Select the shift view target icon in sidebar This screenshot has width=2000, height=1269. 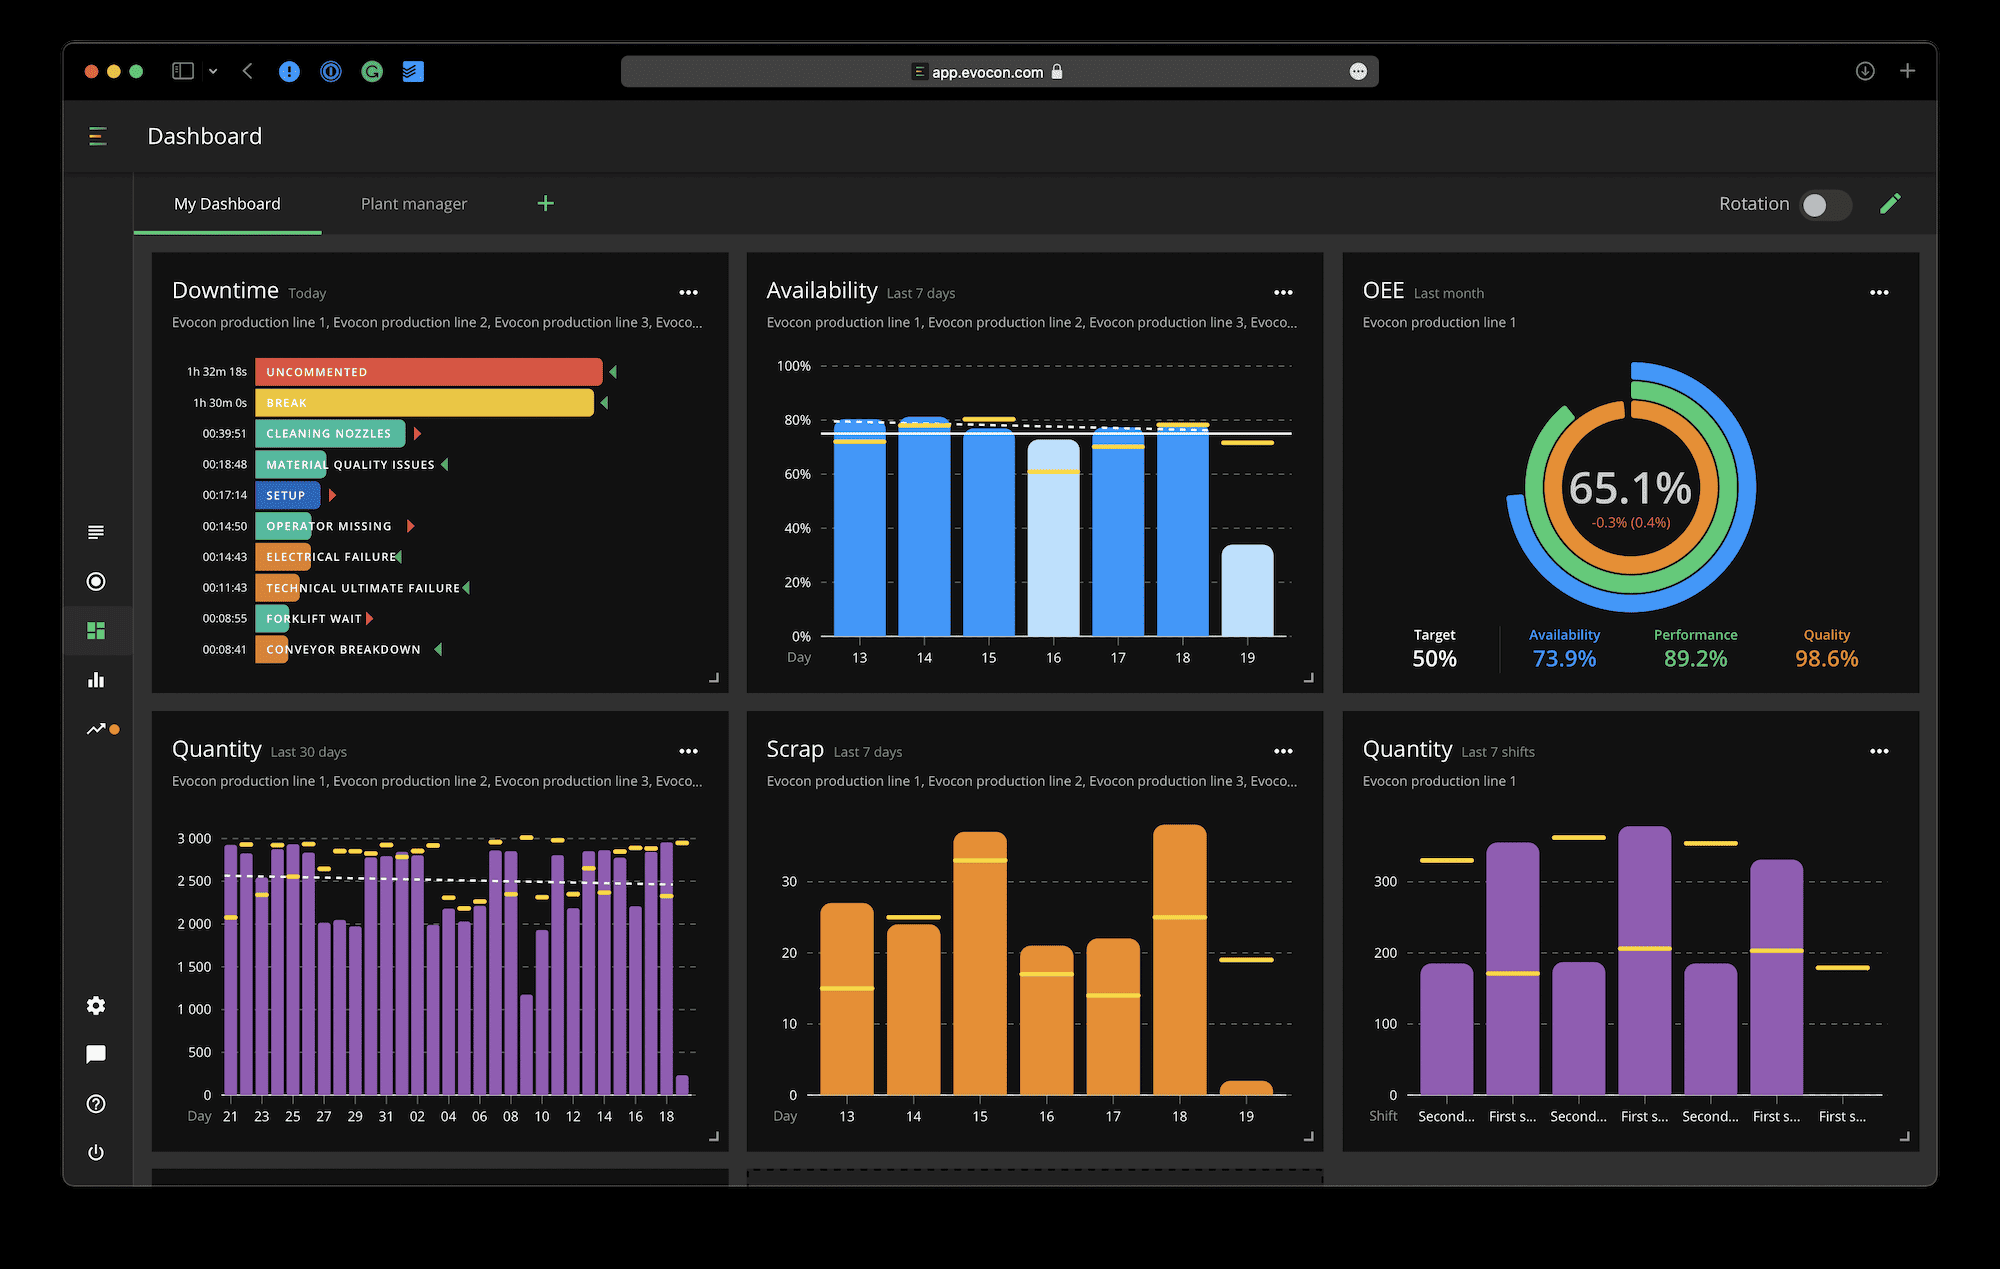point(96,581)
